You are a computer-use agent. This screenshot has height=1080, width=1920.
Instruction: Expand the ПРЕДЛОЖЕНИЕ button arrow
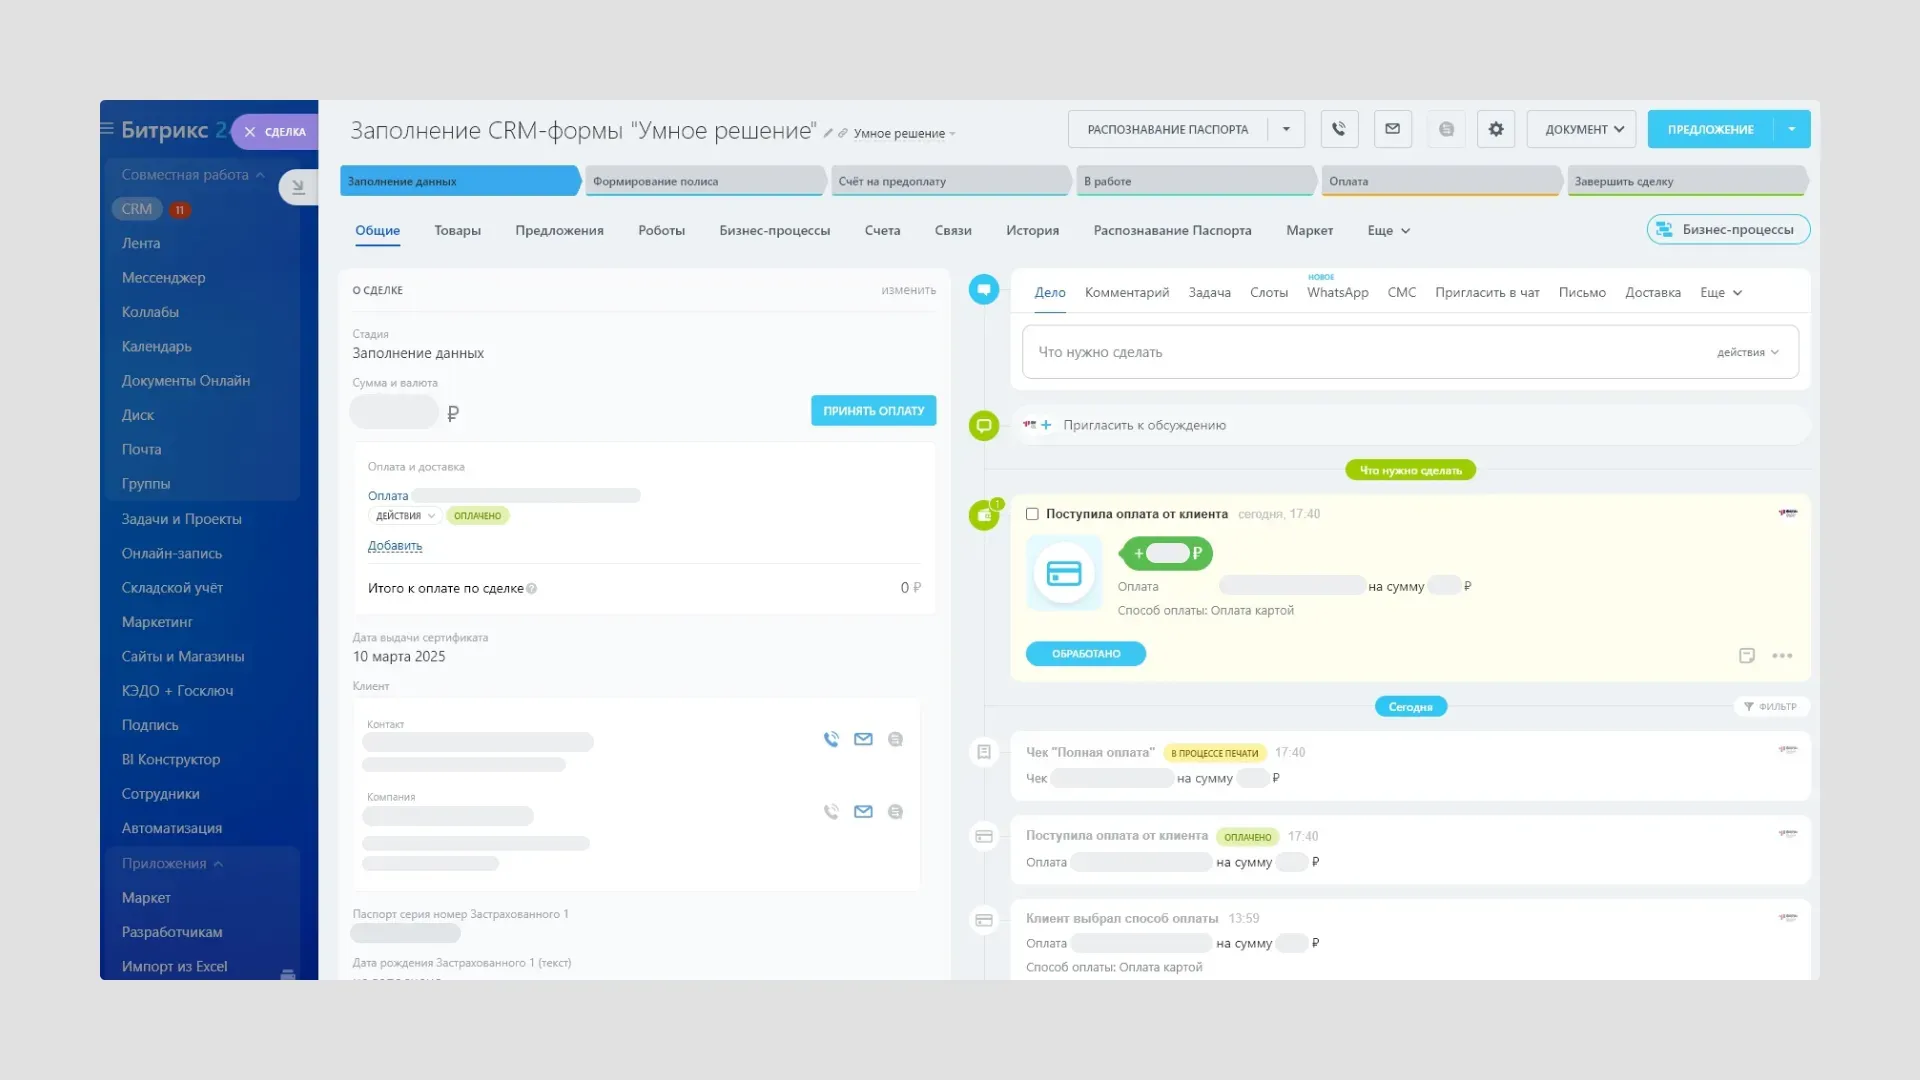point(1792,129)
